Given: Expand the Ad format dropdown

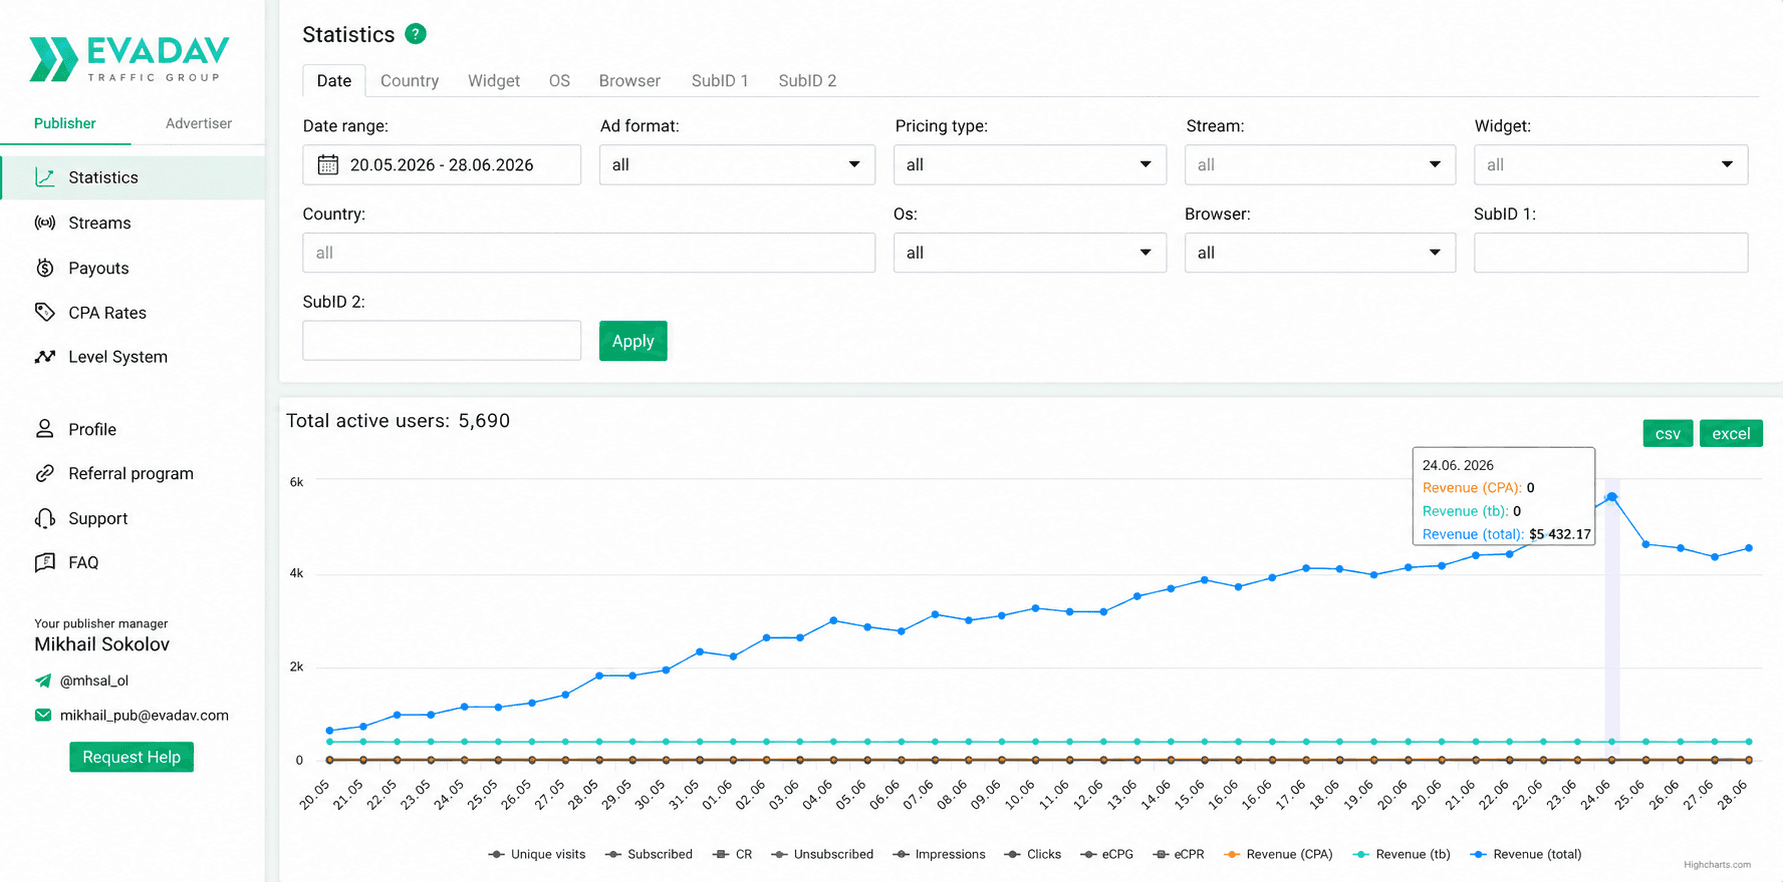Looking at the screenshot, I should point(737,165).
